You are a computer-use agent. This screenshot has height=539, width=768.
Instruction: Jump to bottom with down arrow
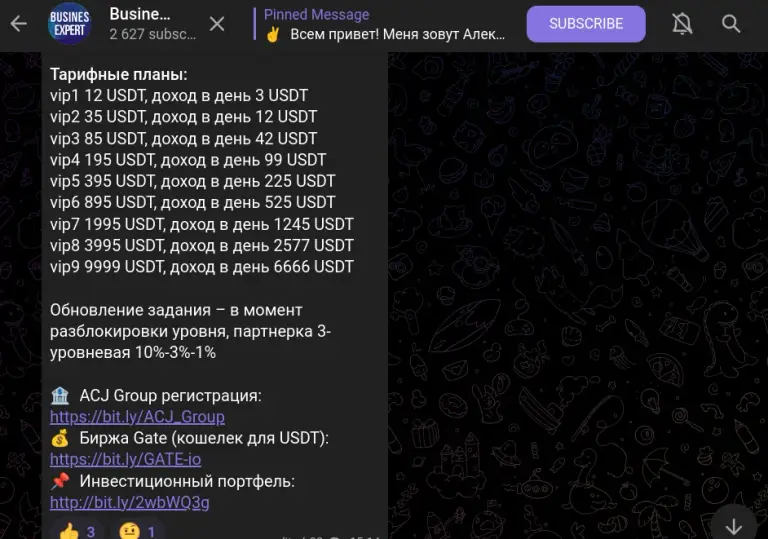(733, 525)
